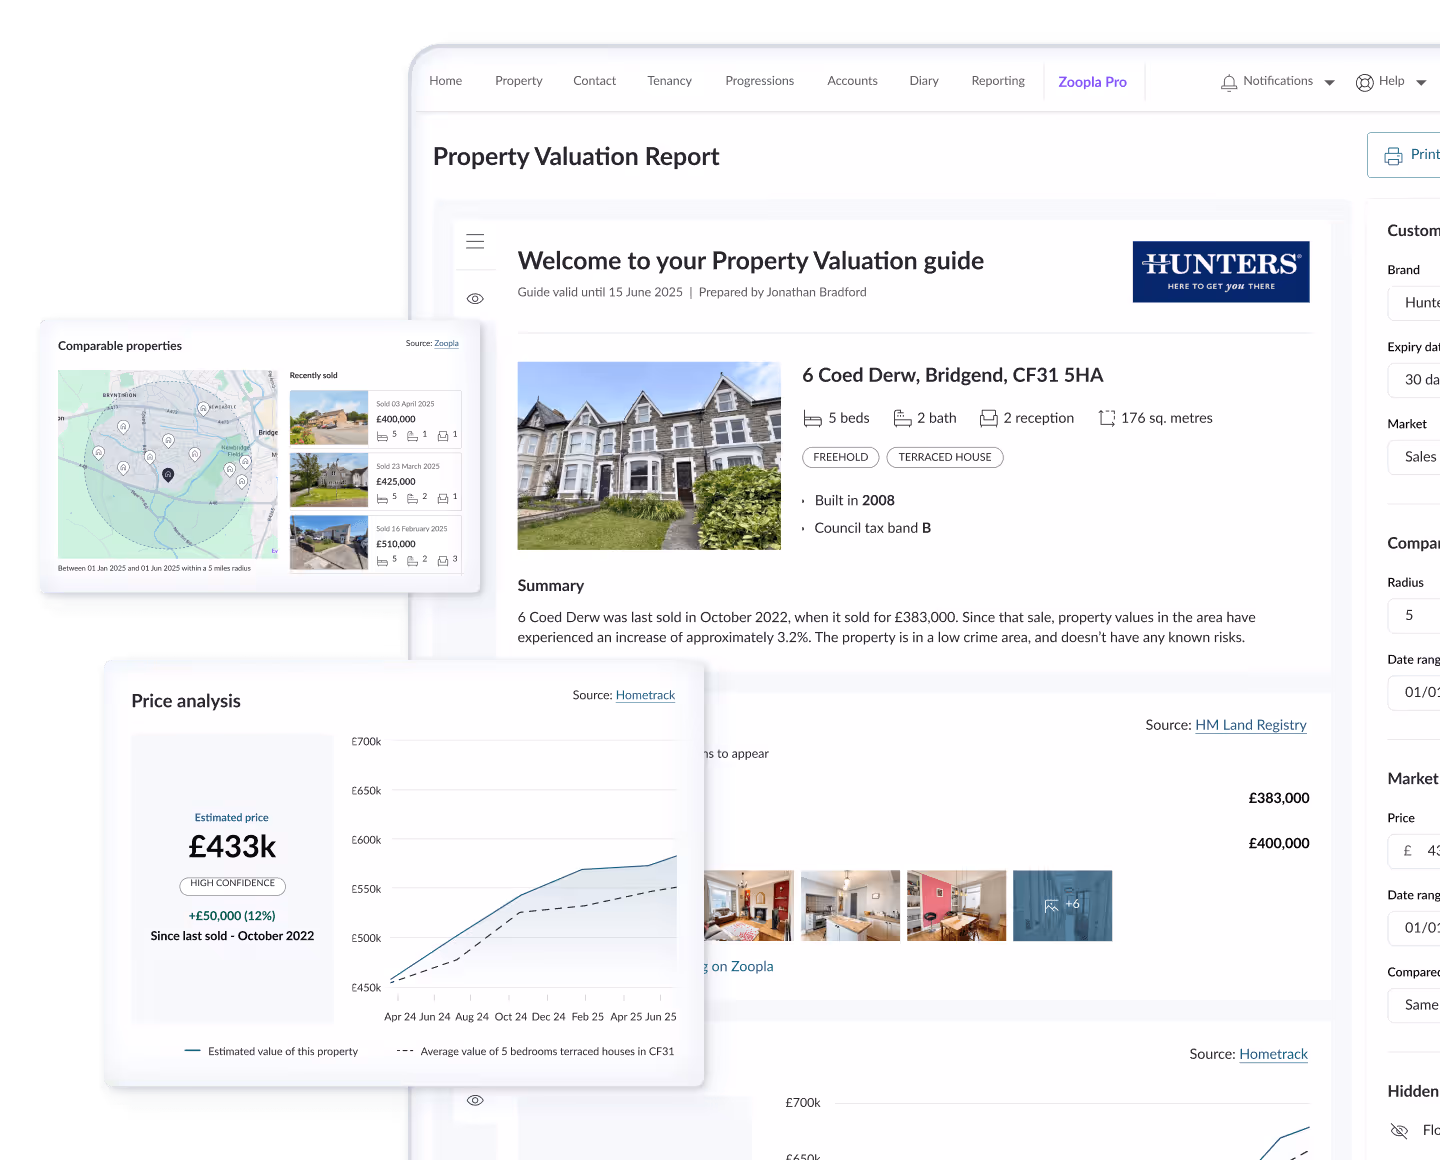The width and height of the screenshot is (1440, 1160).
Task: Select the dark subject property pin on the map
Action: pyautogui.click(x=168, y=475)
